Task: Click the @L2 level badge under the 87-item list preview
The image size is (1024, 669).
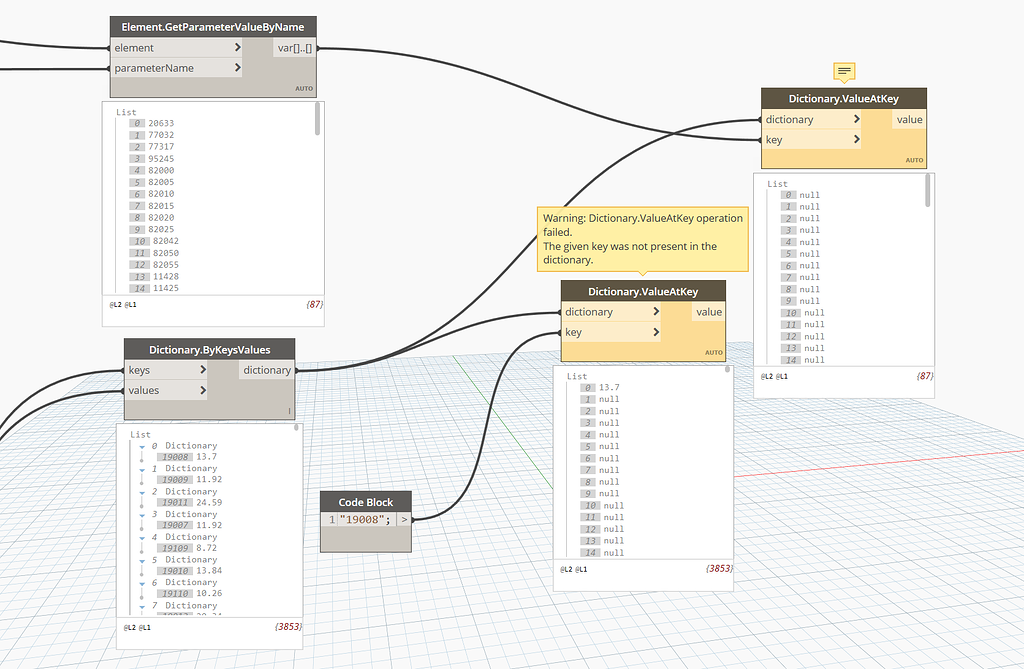Action: pyautogui.click(x=115, y=303)
